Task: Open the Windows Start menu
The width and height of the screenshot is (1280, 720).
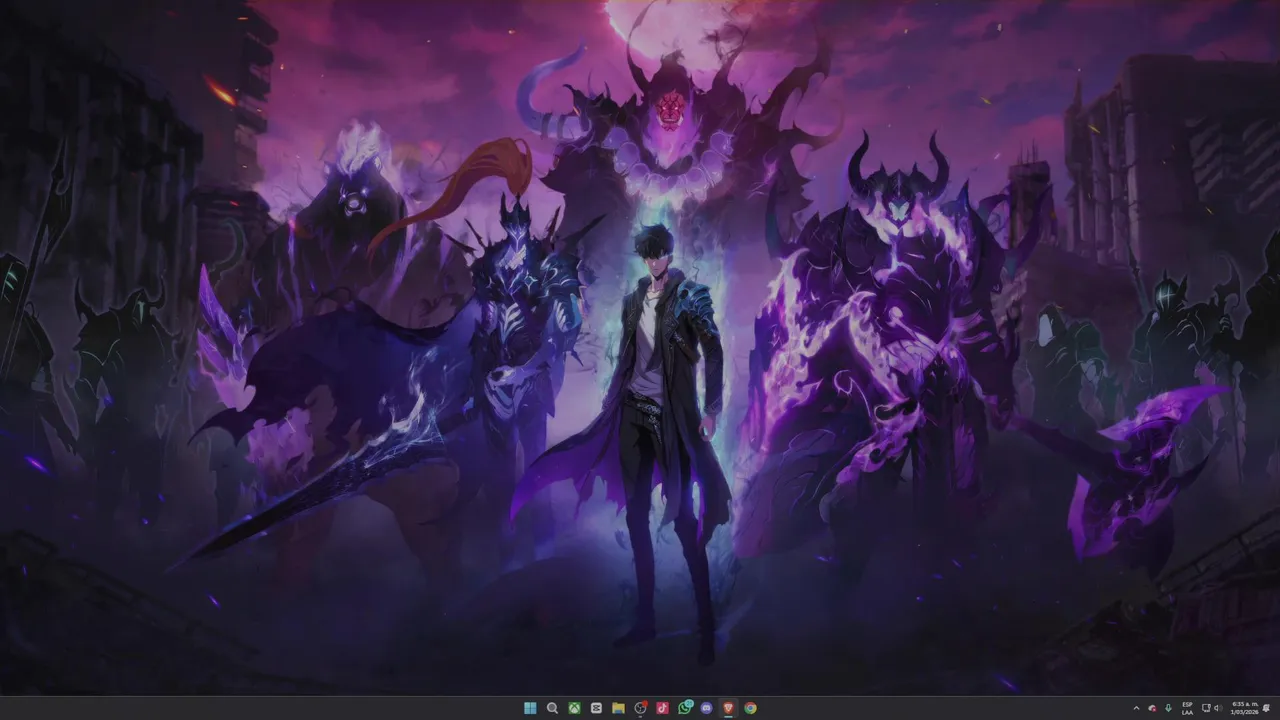Action: point(530,708)
